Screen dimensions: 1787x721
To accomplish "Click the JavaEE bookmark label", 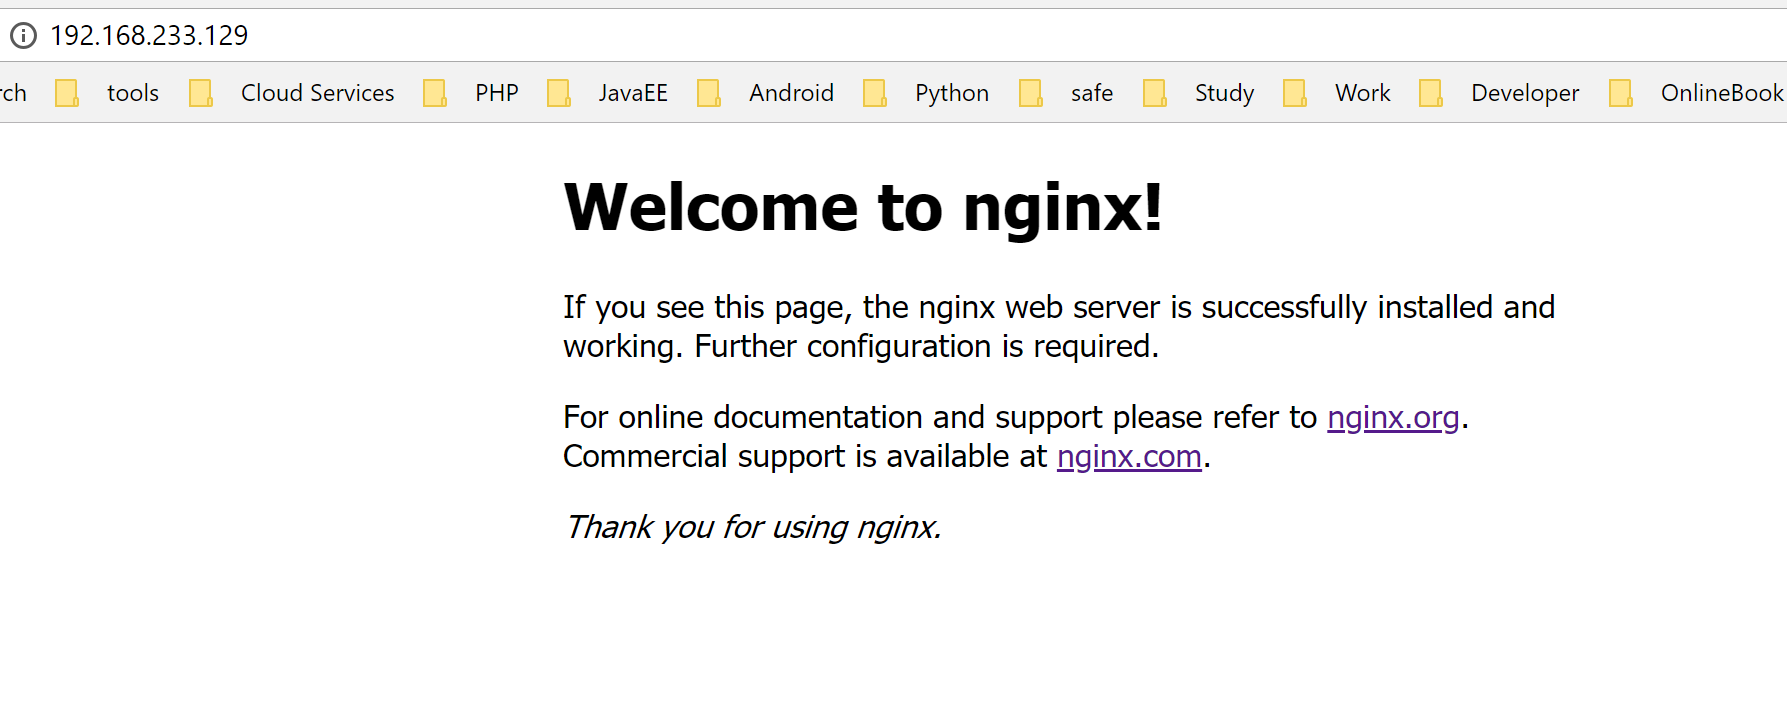I will point(633,93).
